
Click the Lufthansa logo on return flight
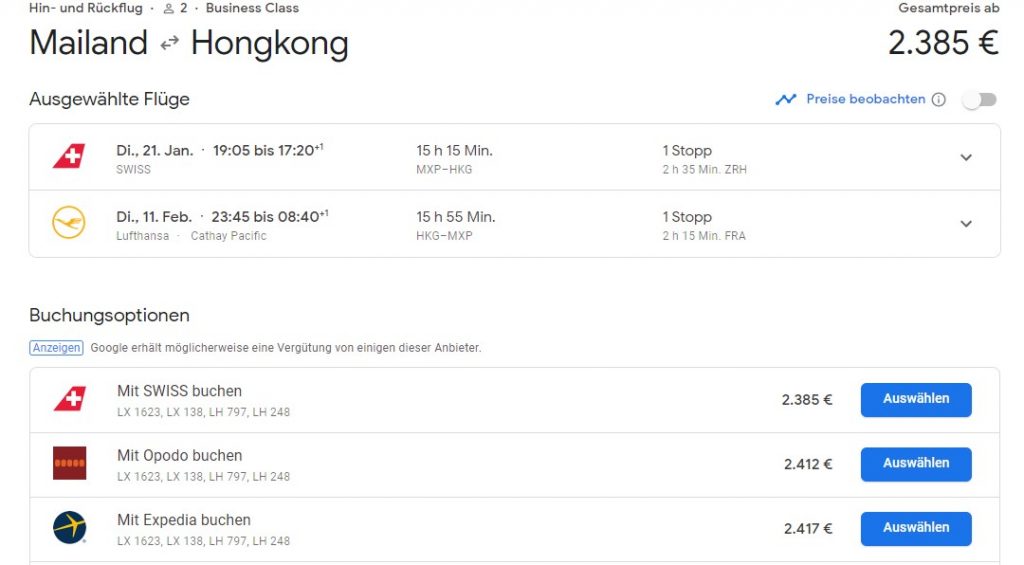click(69, 223)
